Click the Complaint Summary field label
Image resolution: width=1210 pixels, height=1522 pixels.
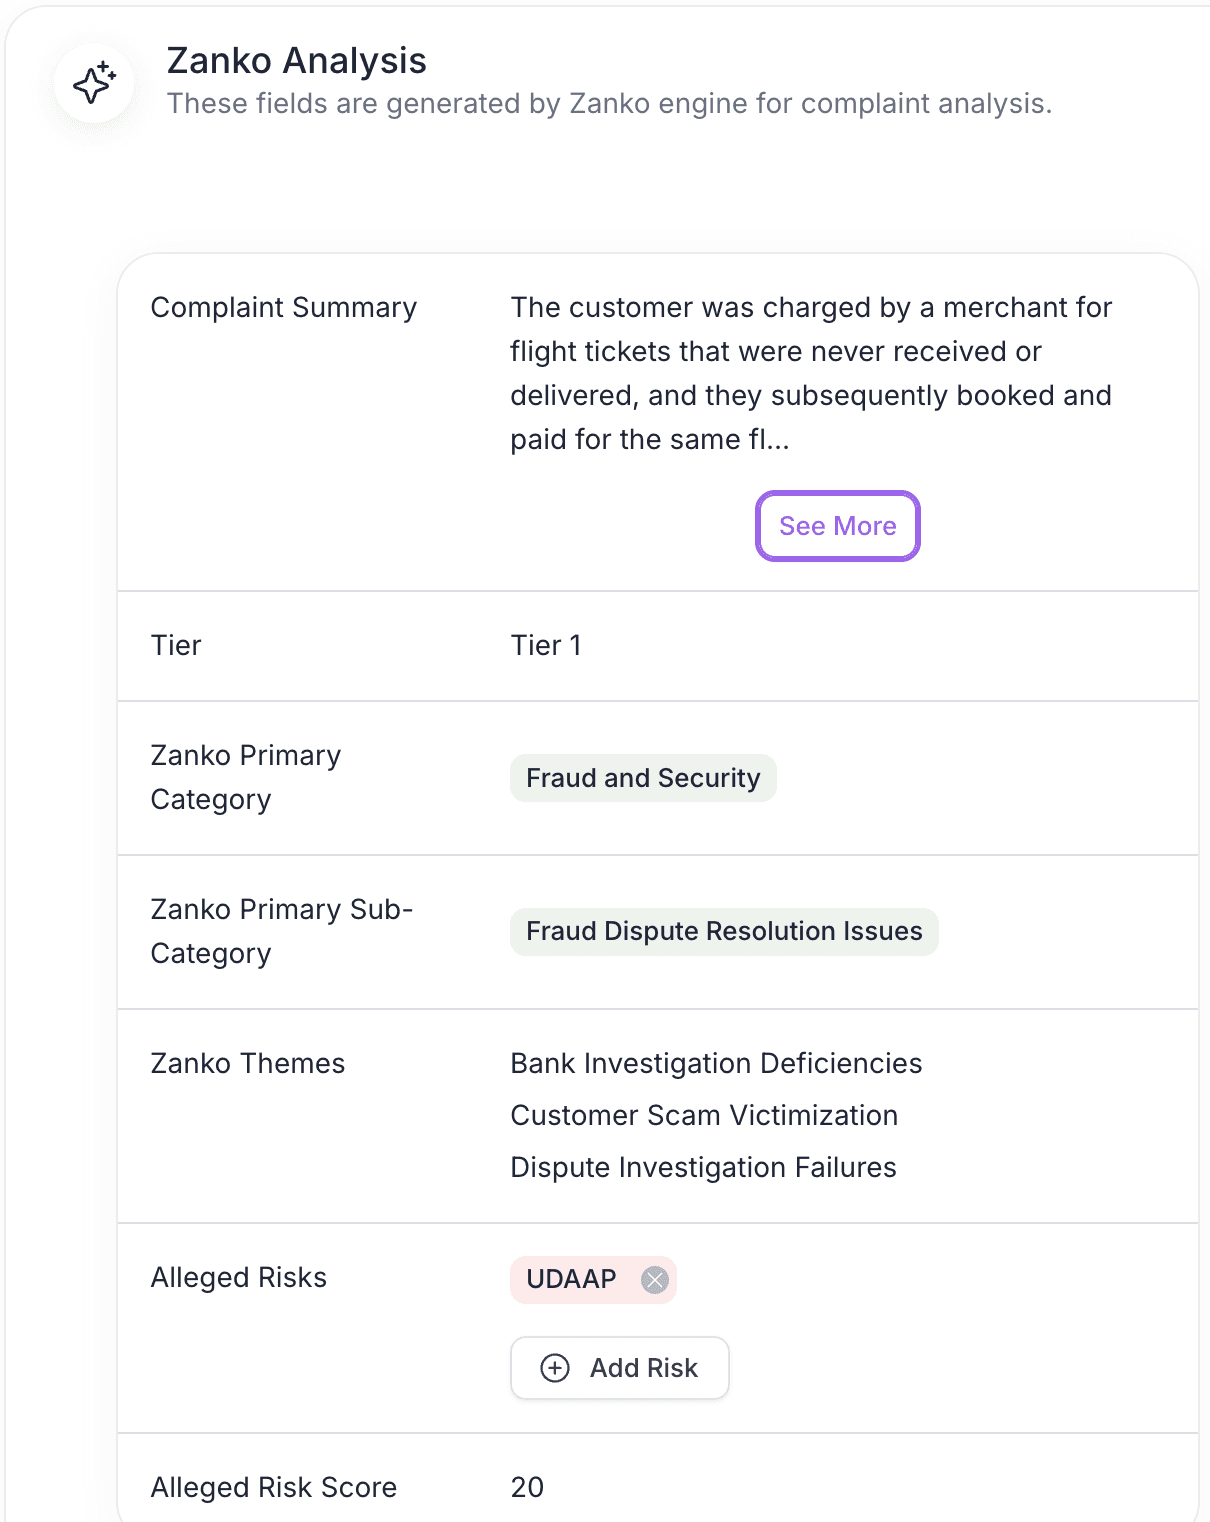coord(283,308)
